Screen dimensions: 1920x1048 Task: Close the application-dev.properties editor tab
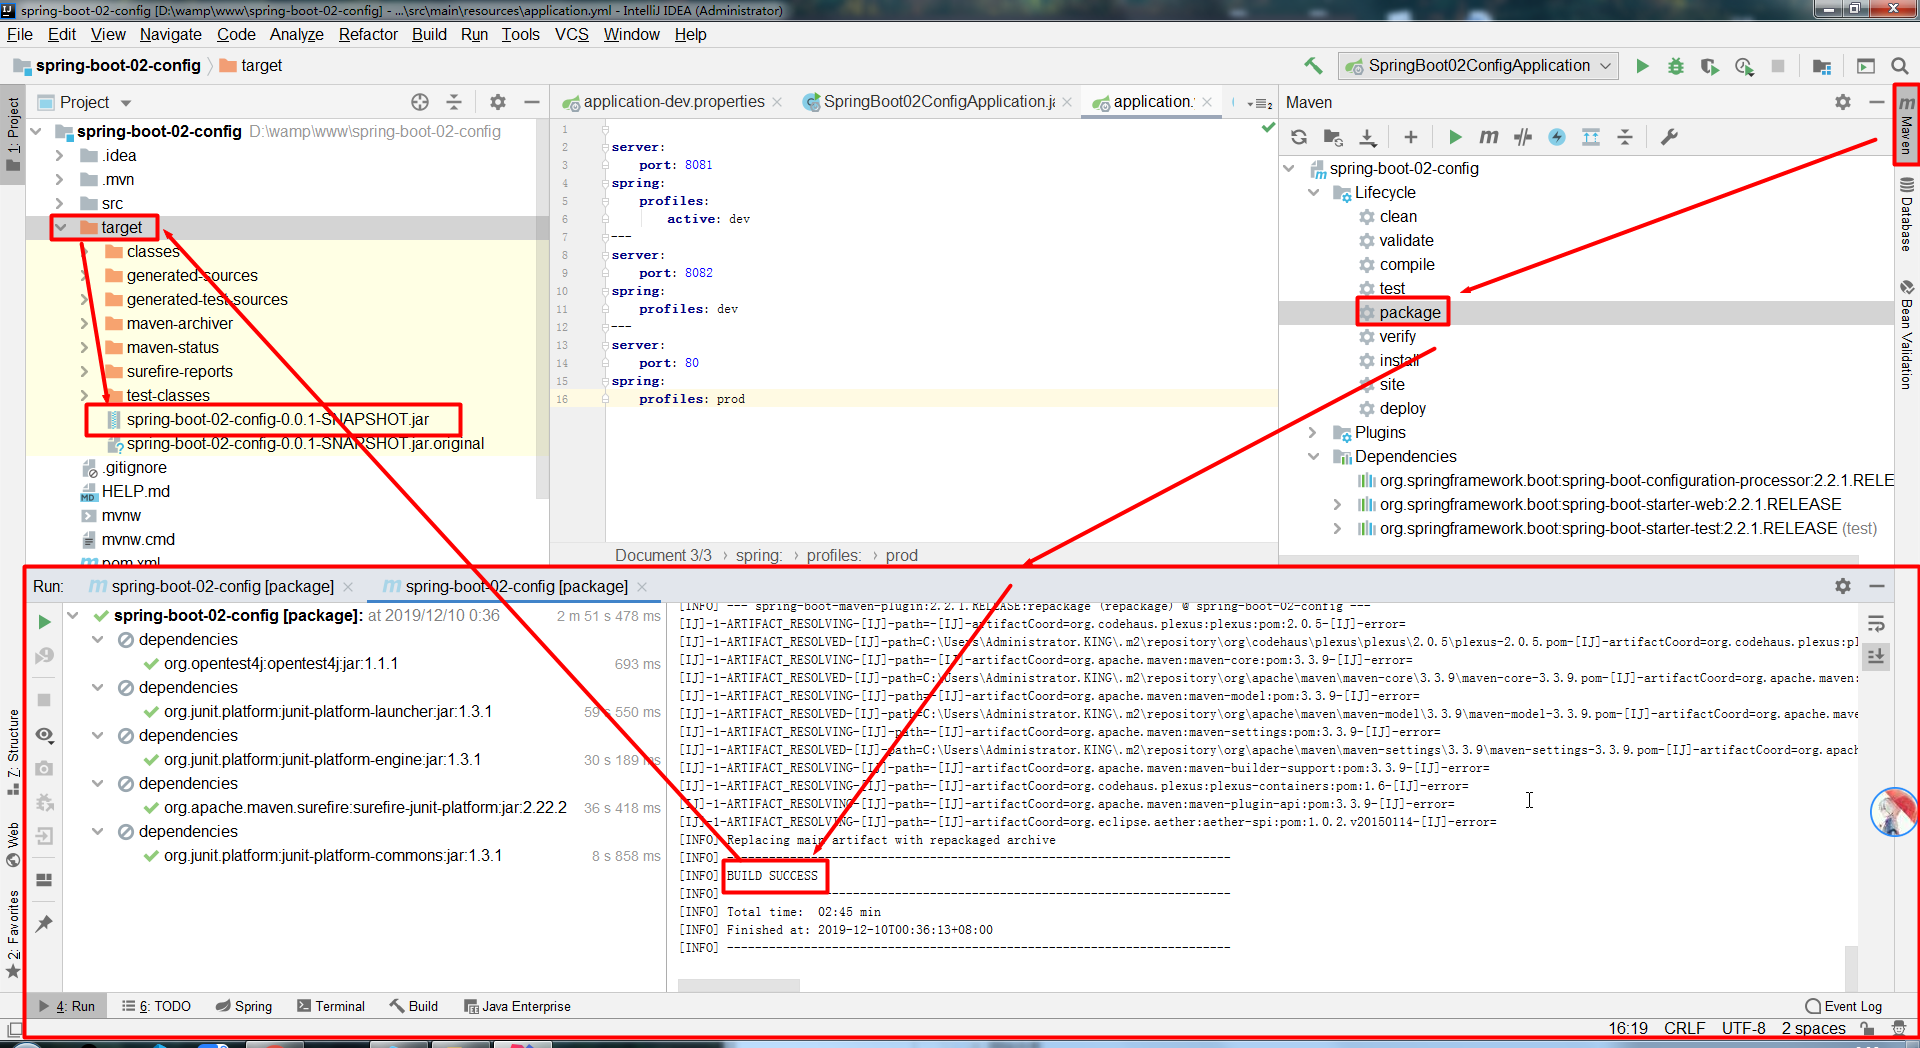779,102
